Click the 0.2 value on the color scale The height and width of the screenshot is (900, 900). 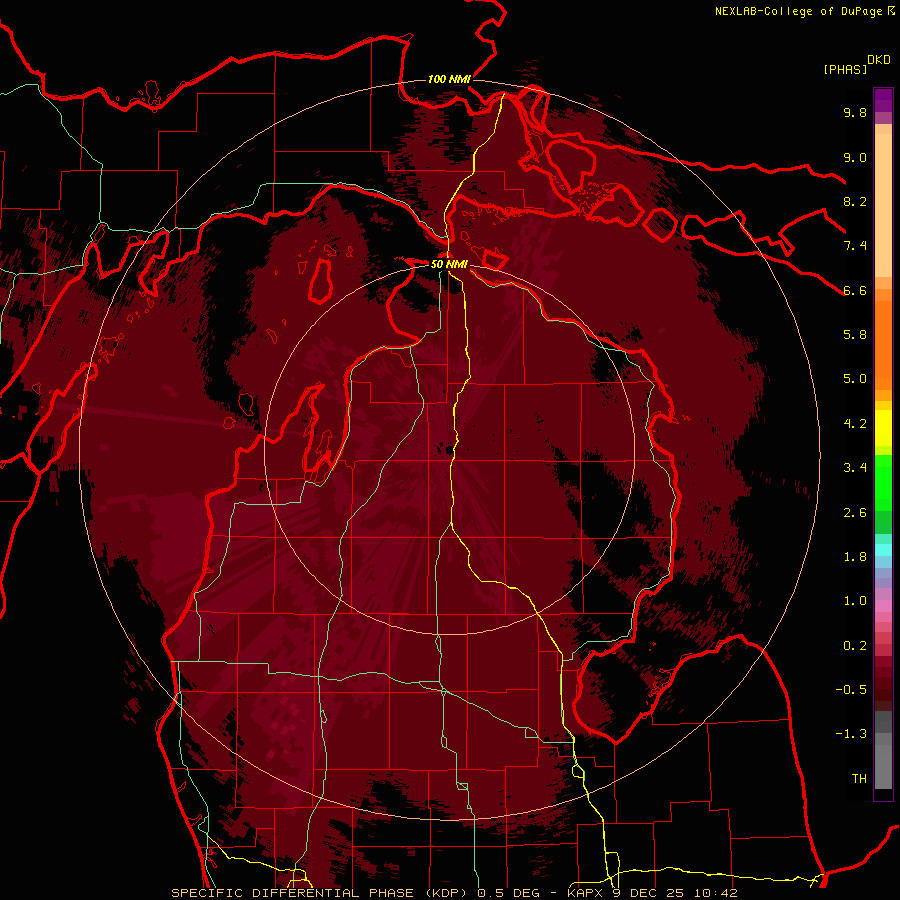[855, 646]
